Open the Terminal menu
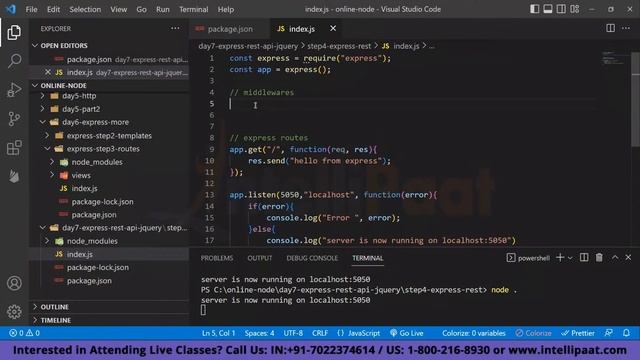Image resolution: width=640 pixels, height=360 pixels. pos(193,9)
